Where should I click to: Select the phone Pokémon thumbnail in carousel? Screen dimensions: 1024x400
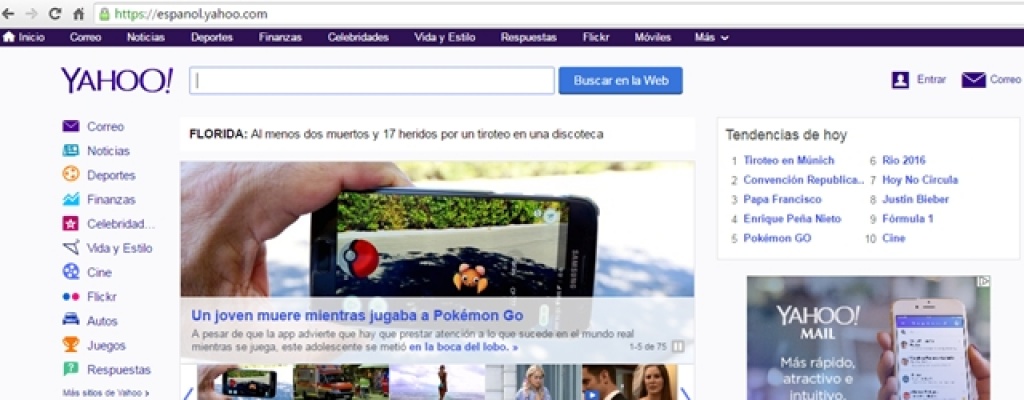(x=245, y=382)
